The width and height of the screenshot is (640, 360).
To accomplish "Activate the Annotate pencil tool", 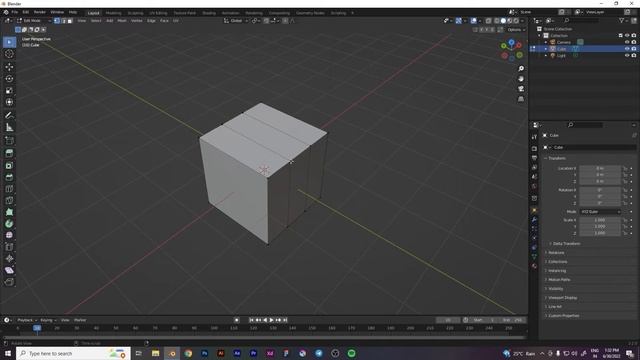I will 9,116.
